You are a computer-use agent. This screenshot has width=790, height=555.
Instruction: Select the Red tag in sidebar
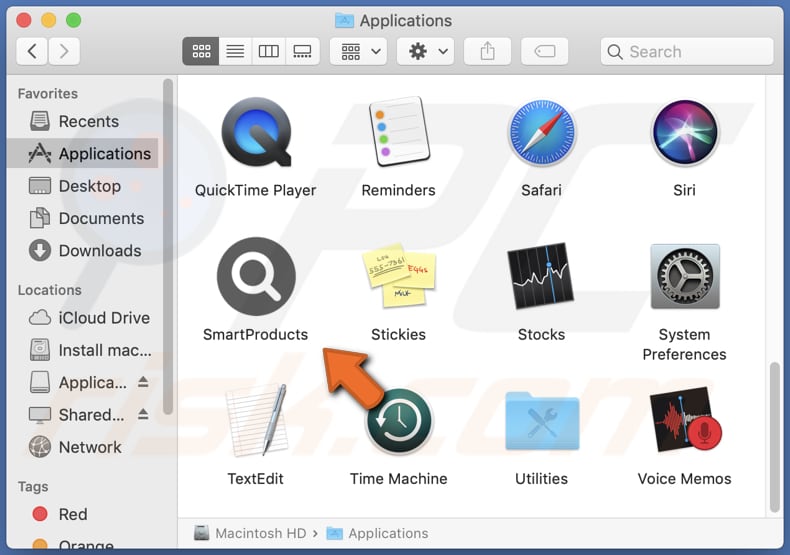tap(83, 514)
